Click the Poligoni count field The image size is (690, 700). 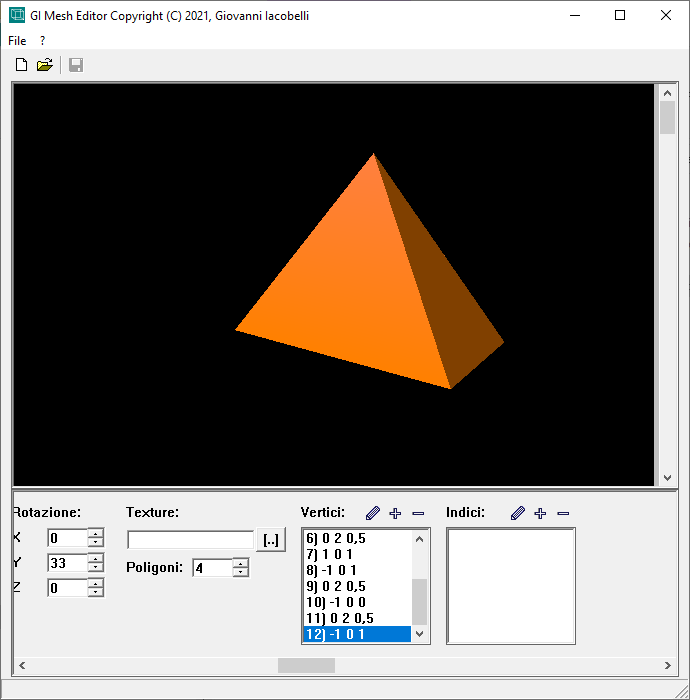212,568
